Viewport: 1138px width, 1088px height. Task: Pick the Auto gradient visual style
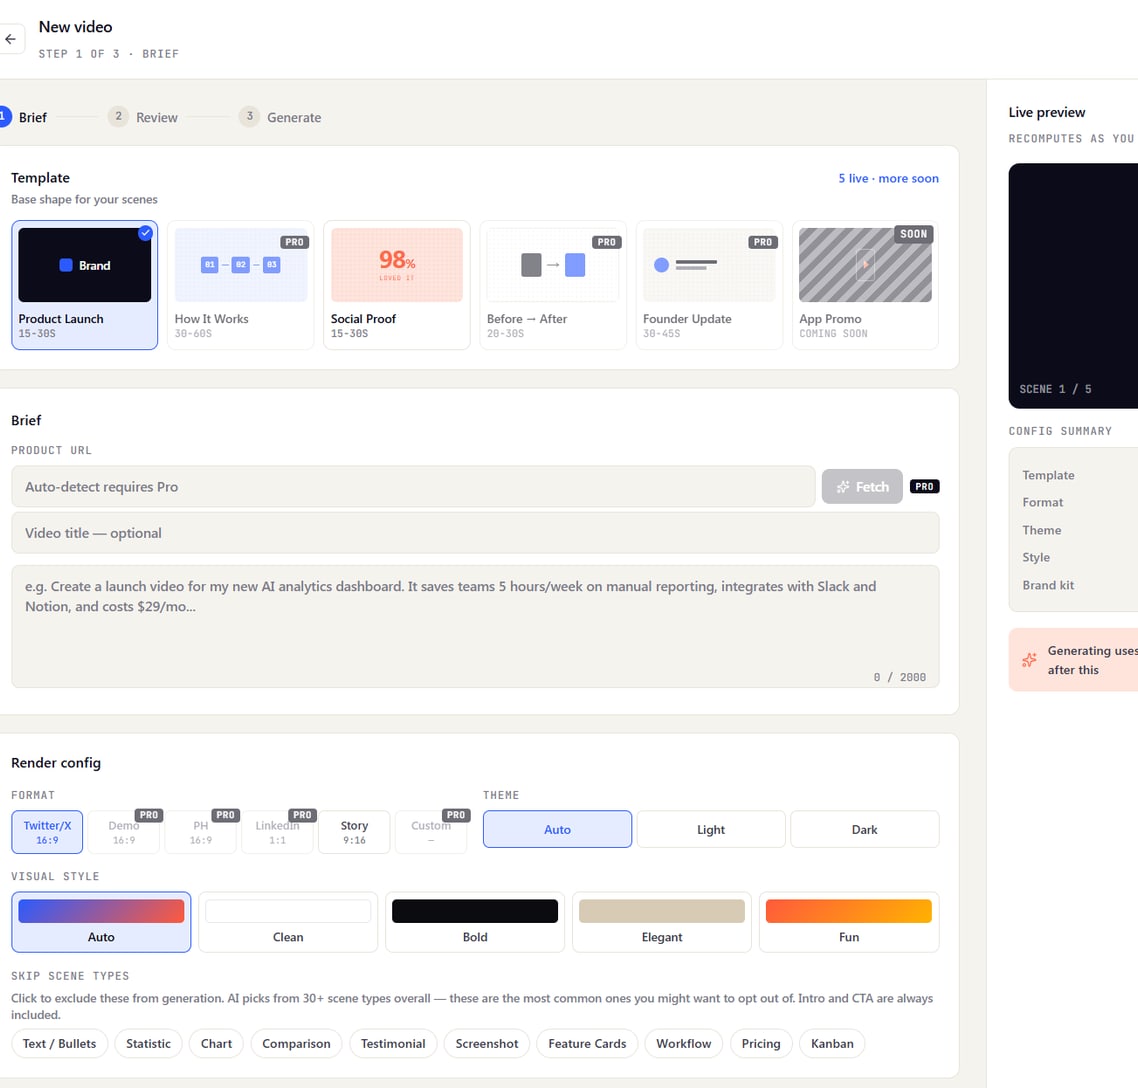click(101, 922)
